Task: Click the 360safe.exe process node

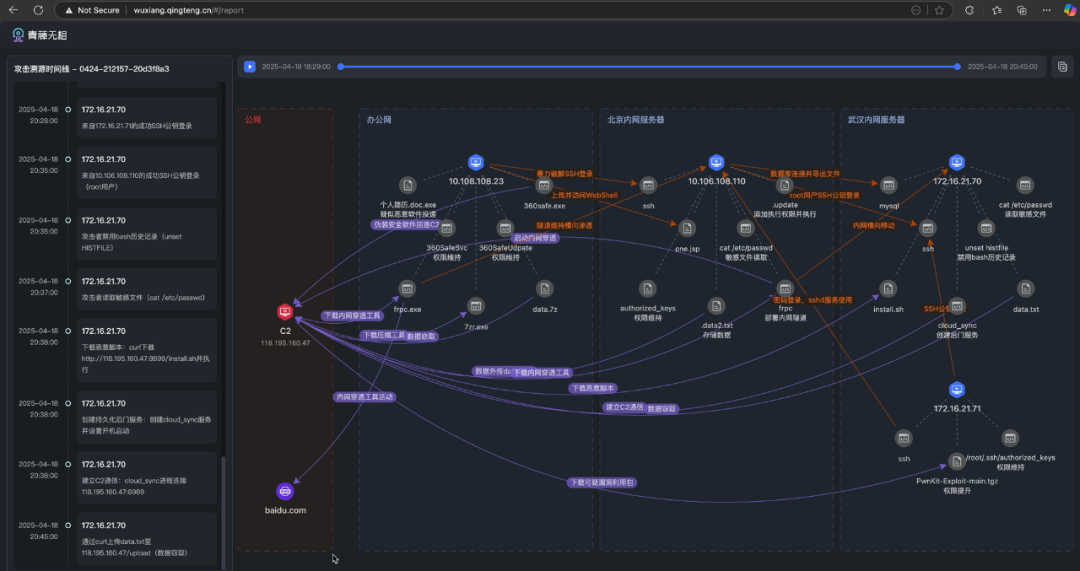Action: coord(545,185)
